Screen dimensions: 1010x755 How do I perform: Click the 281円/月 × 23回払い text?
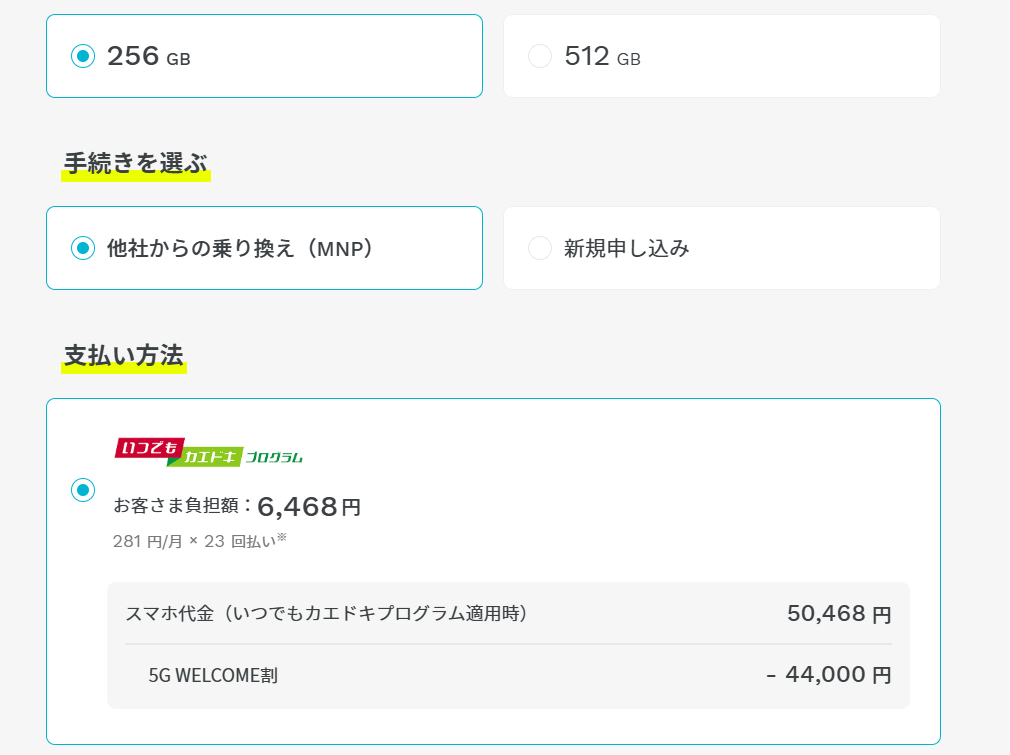point(194,541)
